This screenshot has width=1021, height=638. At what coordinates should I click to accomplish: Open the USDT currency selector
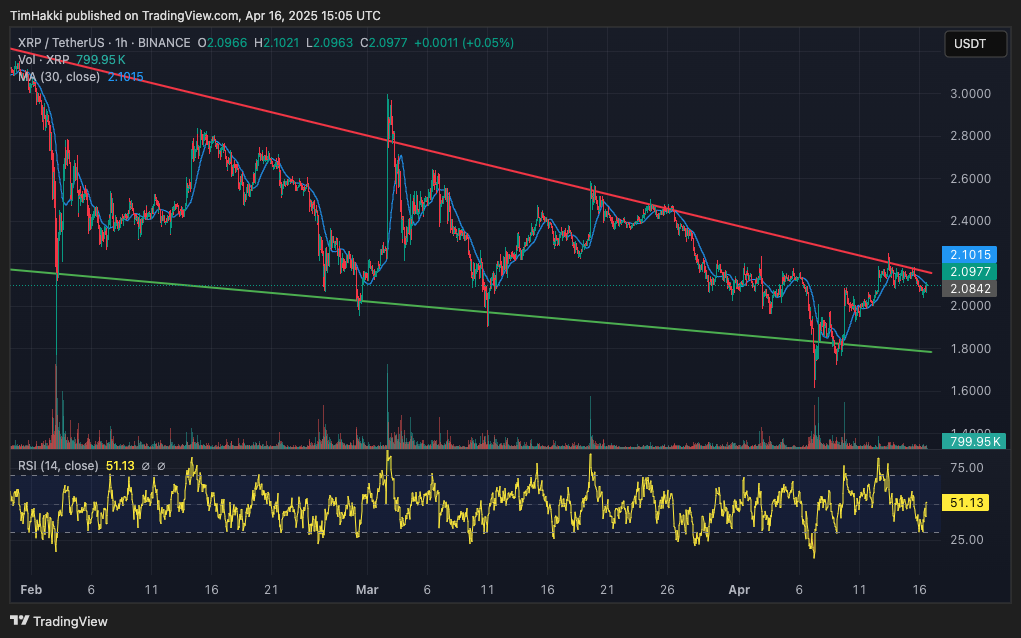(974, 44)
